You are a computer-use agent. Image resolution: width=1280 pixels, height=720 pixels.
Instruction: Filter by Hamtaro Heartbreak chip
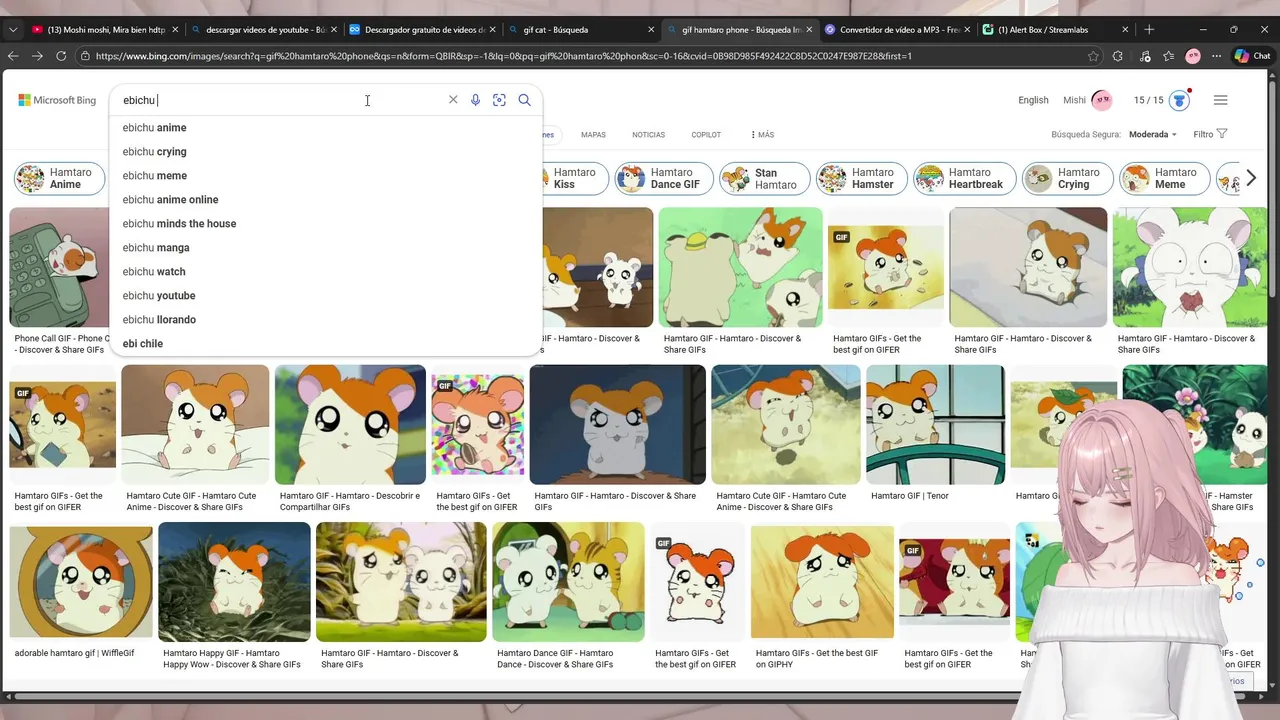[964, 179]
